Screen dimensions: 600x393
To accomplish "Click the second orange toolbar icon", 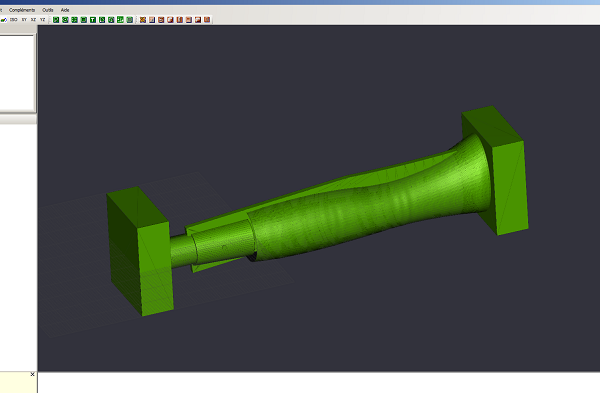I will click(152, 20).
